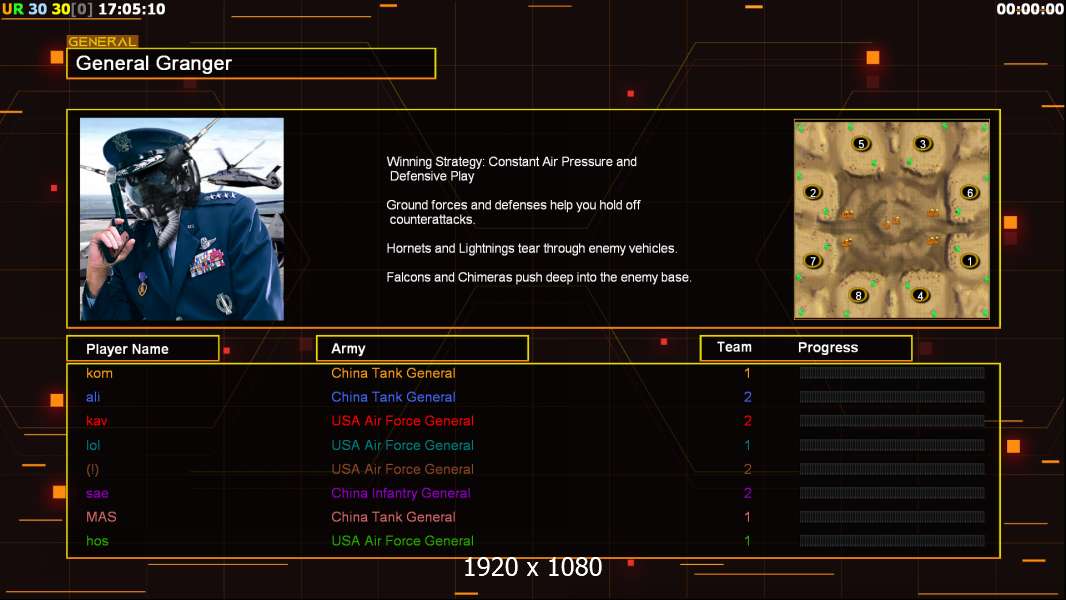Click team number 2 in sae's row
The height and width of the screenshot is (600, 1066).
tap(747, 493)
